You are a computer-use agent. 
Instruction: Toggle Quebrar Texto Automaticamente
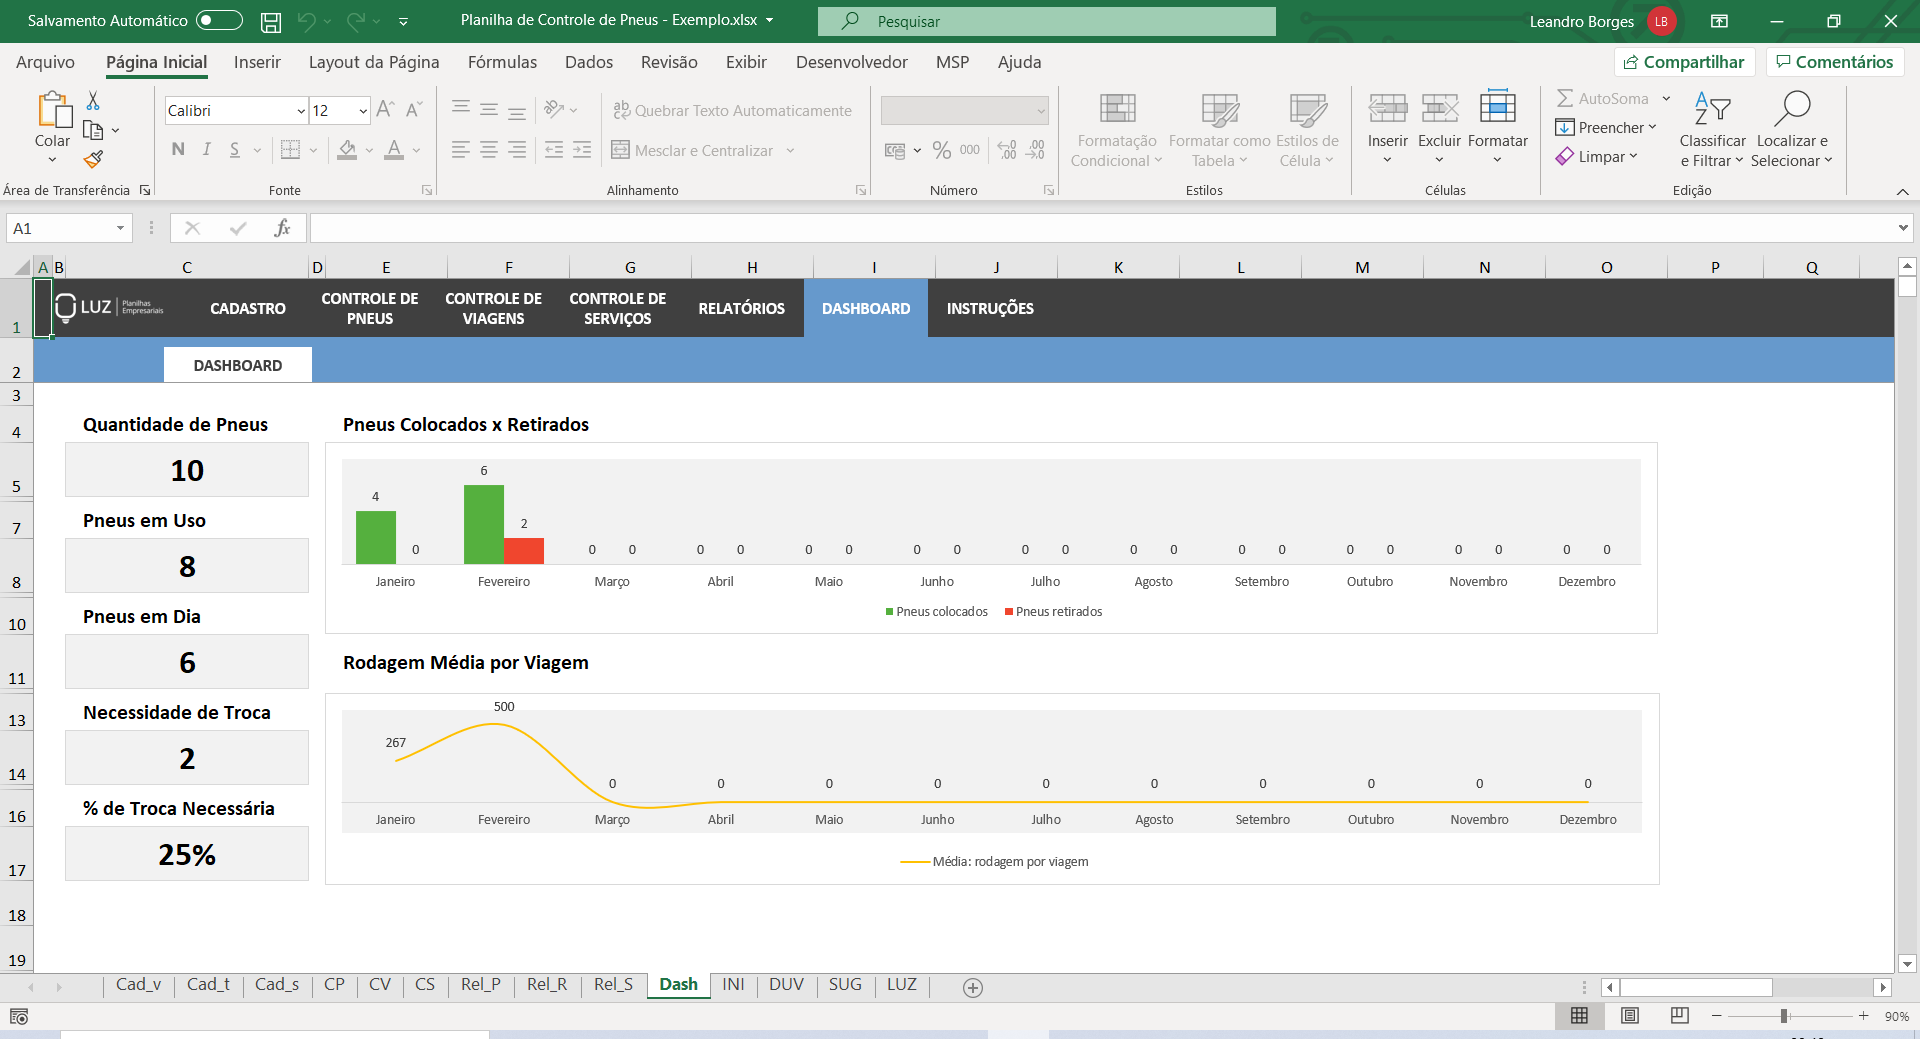tap(732, 110)
